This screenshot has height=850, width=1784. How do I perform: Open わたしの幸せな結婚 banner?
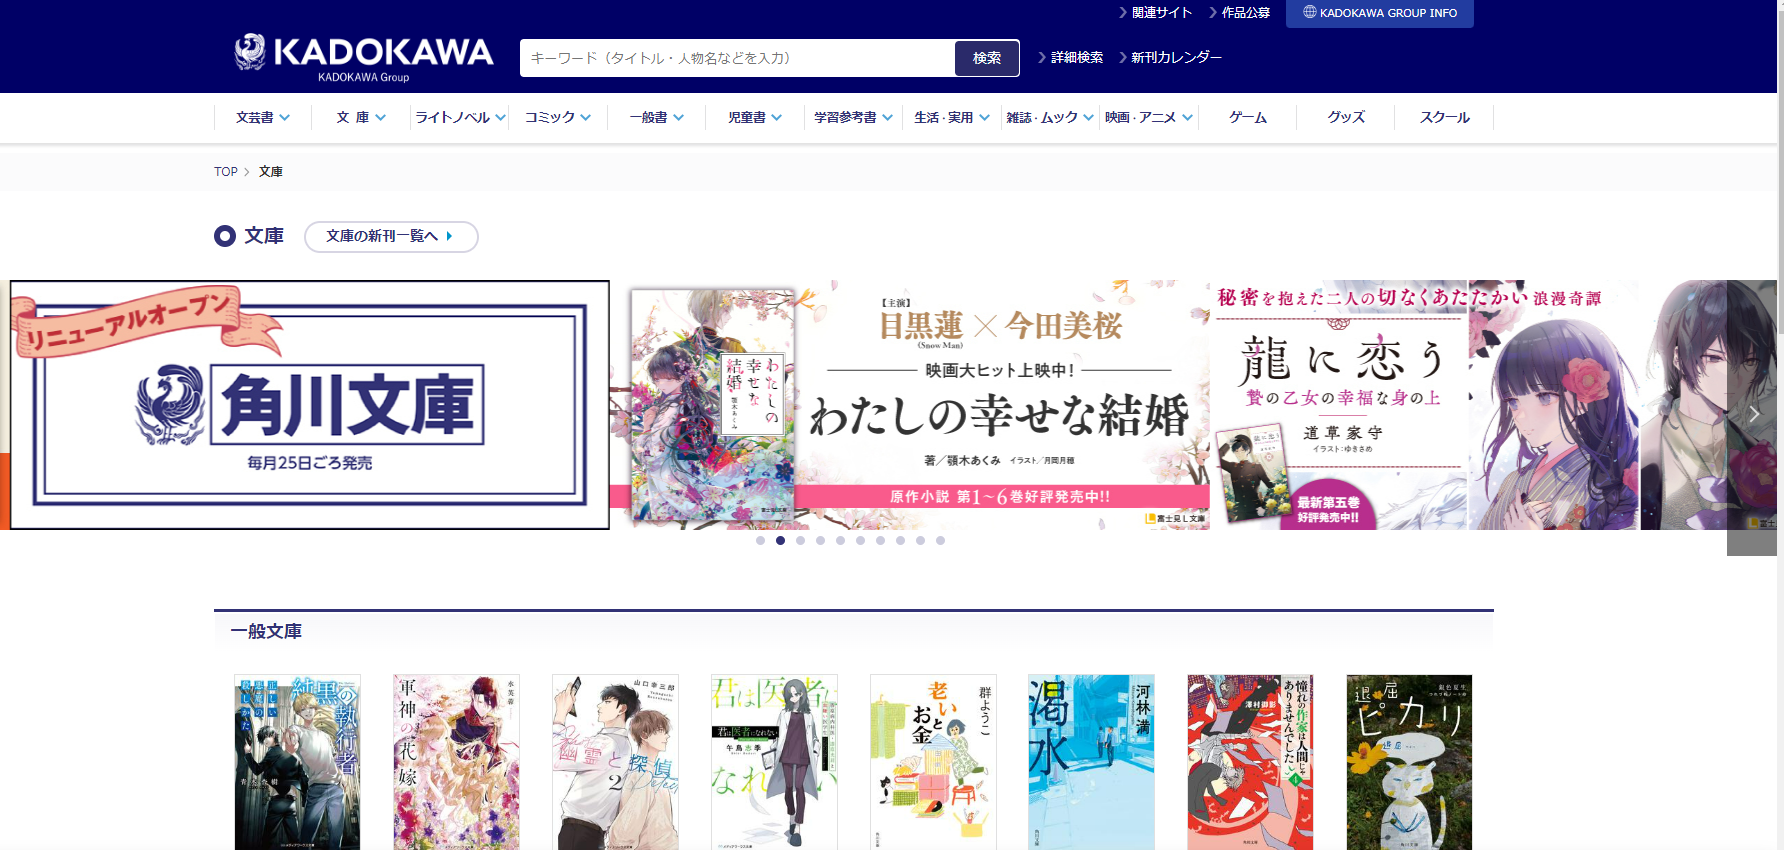tap(910, 405)
